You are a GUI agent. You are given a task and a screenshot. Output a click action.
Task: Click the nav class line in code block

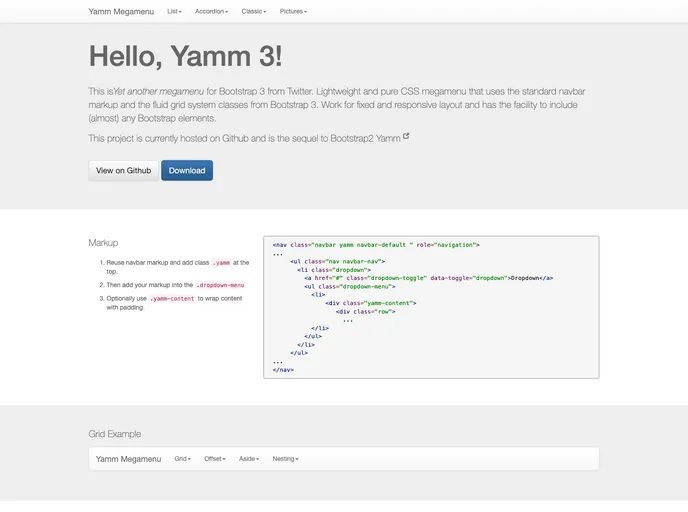click(376, 245)
